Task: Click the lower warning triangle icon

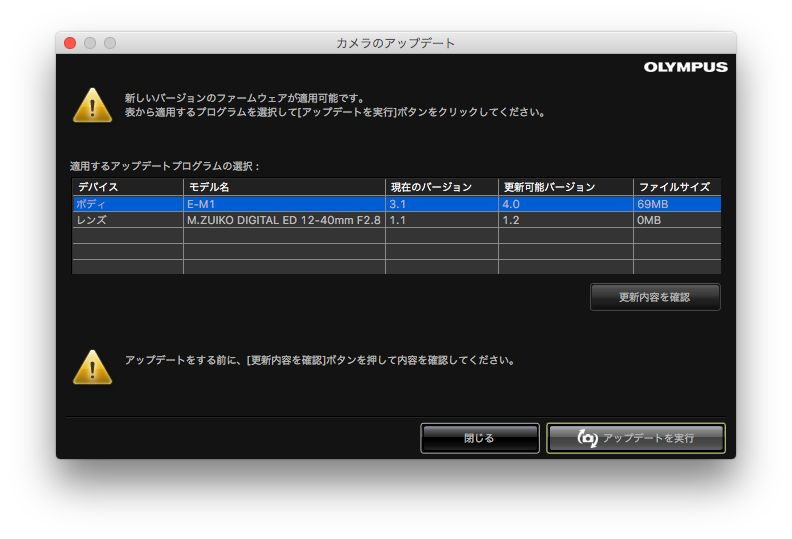Action: (x=92, y=367)
